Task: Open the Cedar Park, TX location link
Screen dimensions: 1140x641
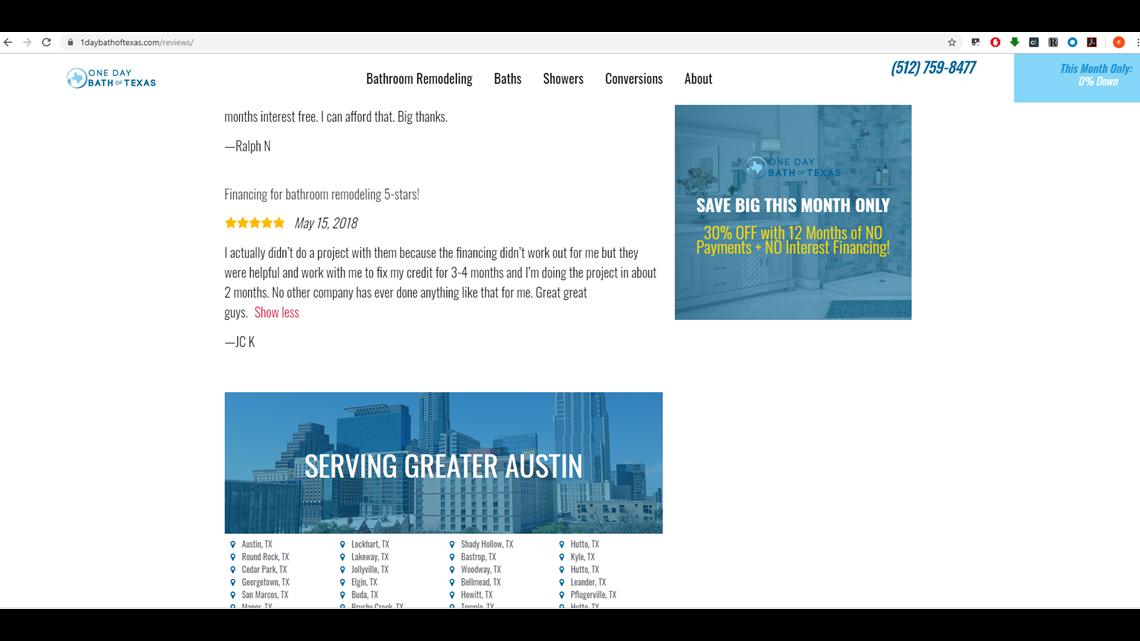Action: pyautogui.click(x=264, y=570)
